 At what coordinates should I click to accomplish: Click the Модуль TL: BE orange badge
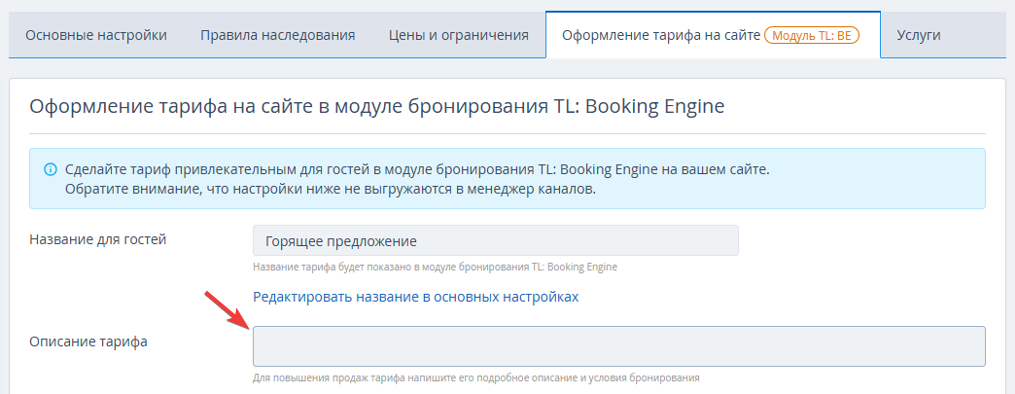point(812,35)
